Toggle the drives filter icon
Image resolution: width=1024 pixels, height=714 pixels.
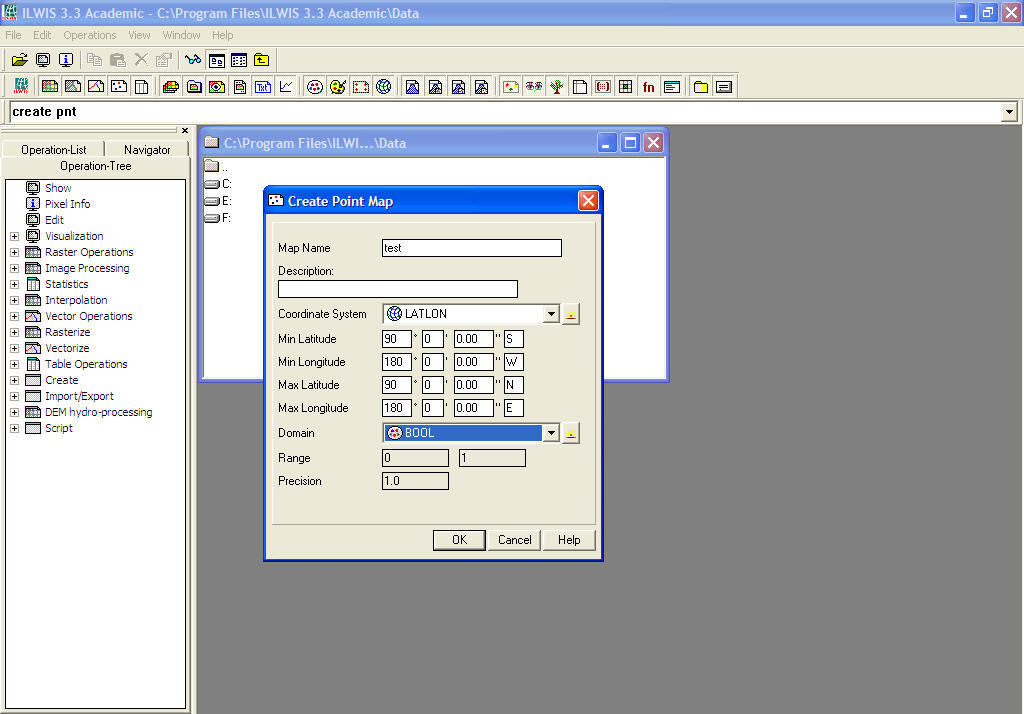click(x=724, y=86)
